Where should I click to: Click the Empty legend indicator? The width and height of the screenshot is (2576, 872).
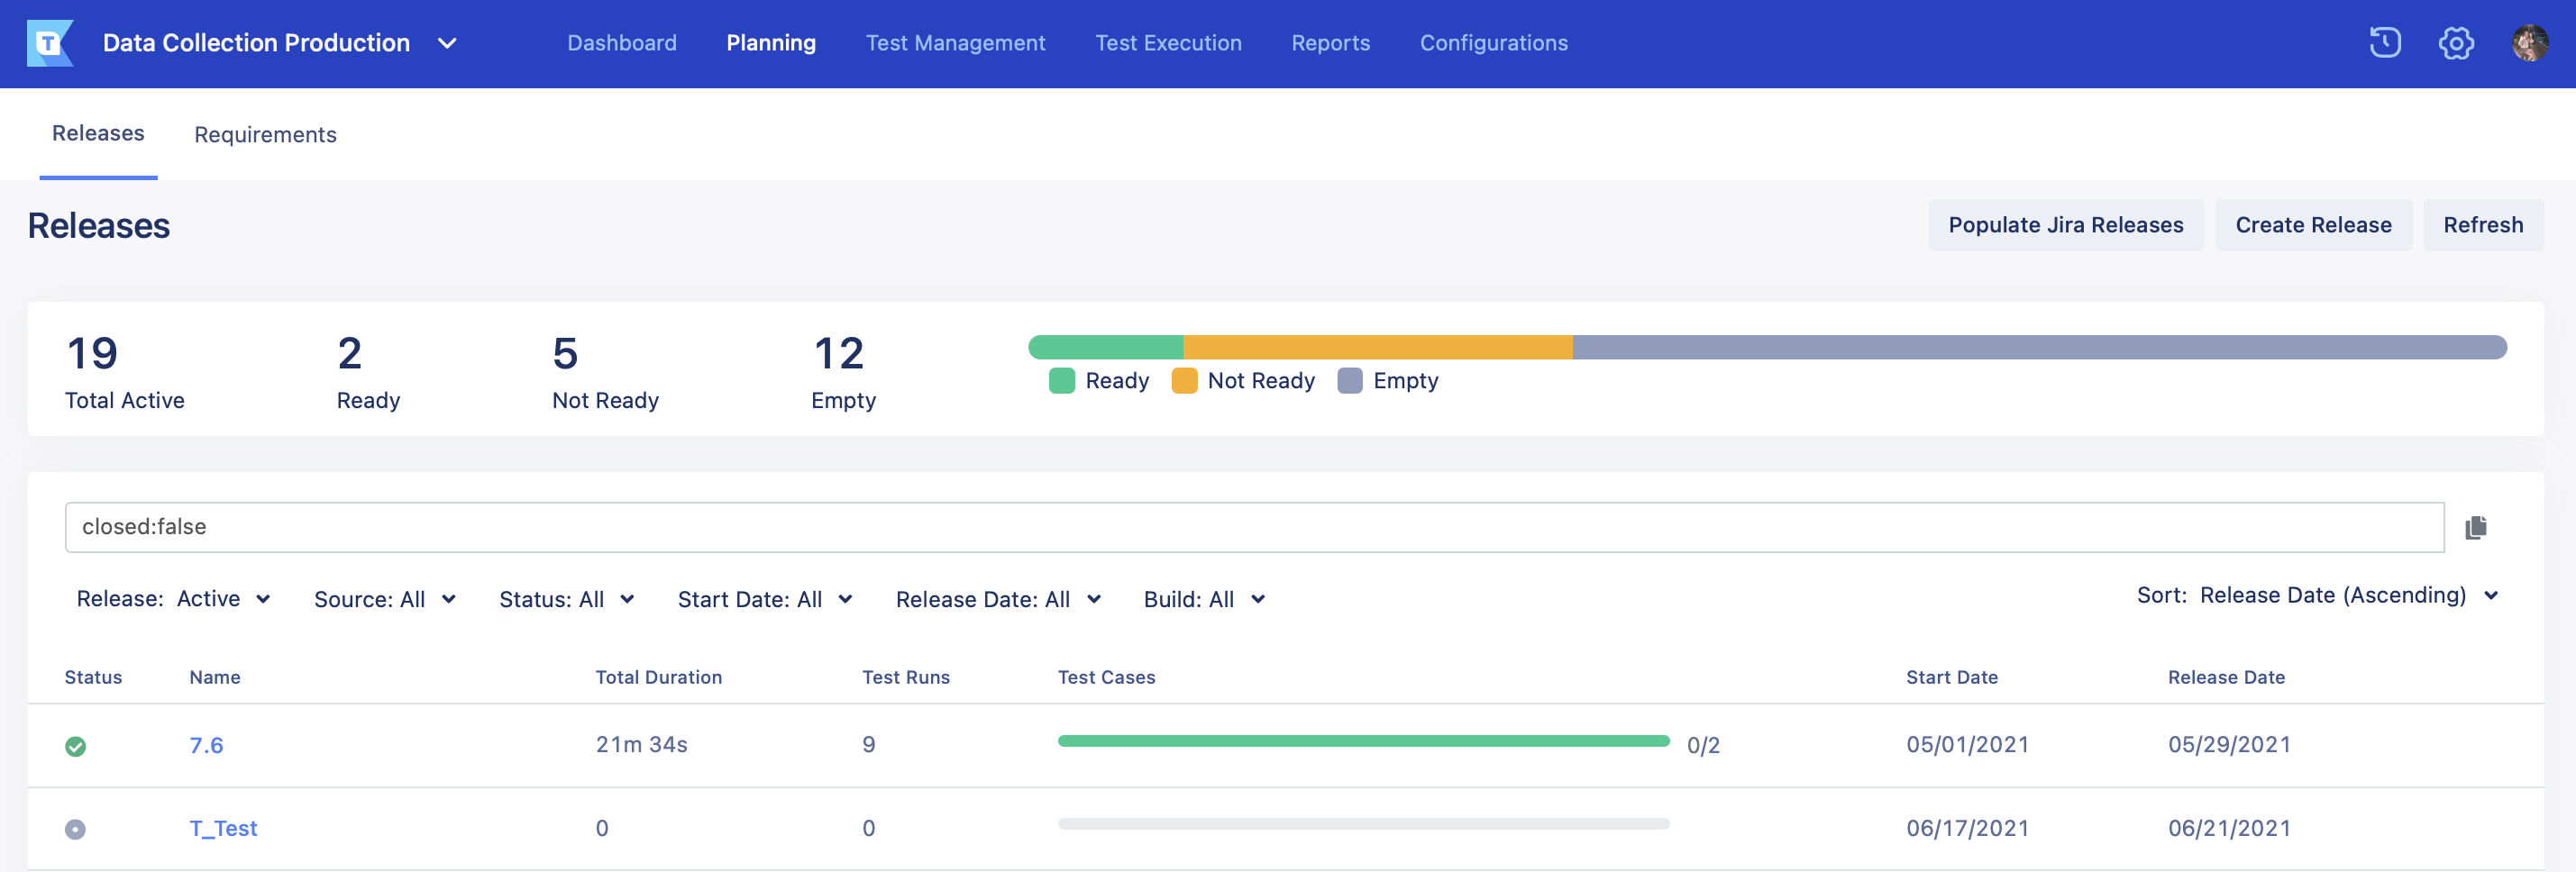(1351, 380)
